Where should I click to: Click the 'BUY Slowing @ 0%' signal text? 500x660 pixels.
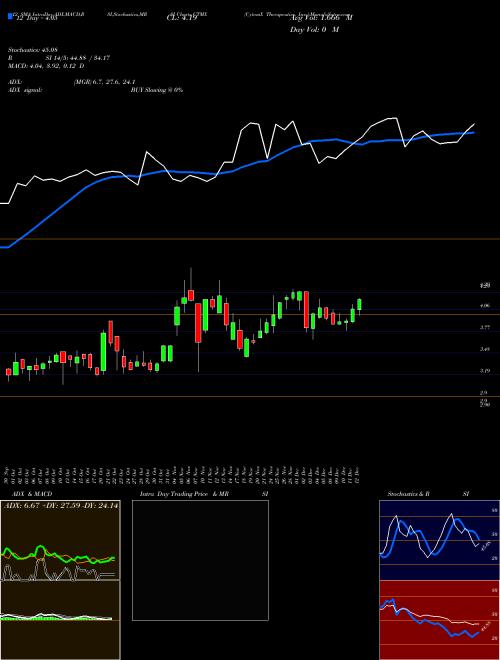click(x=157, y=90)
